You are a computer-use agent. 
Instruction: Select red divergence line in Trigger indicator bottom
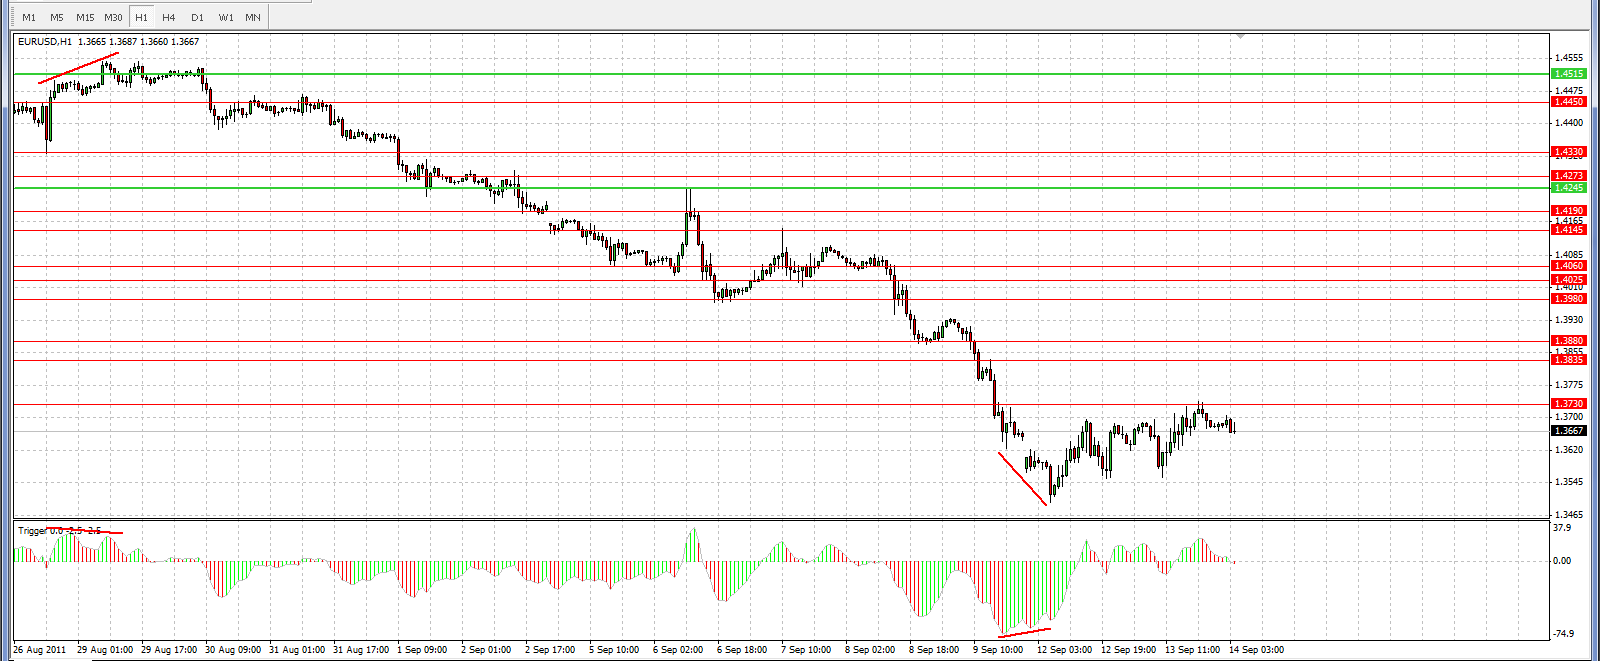1025,632
